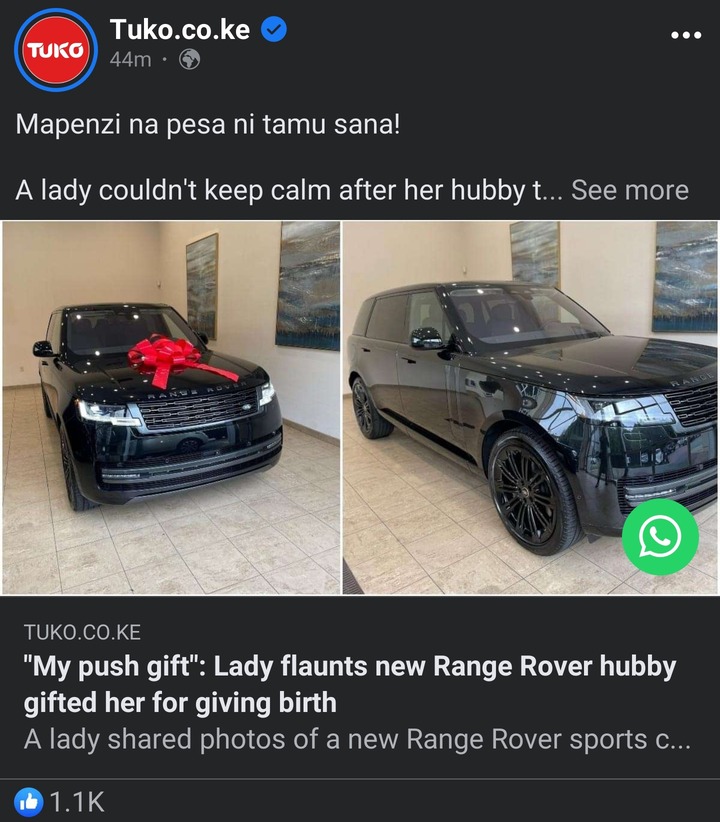Click the blue thumbs-up like reaction icon

[28, 802]
